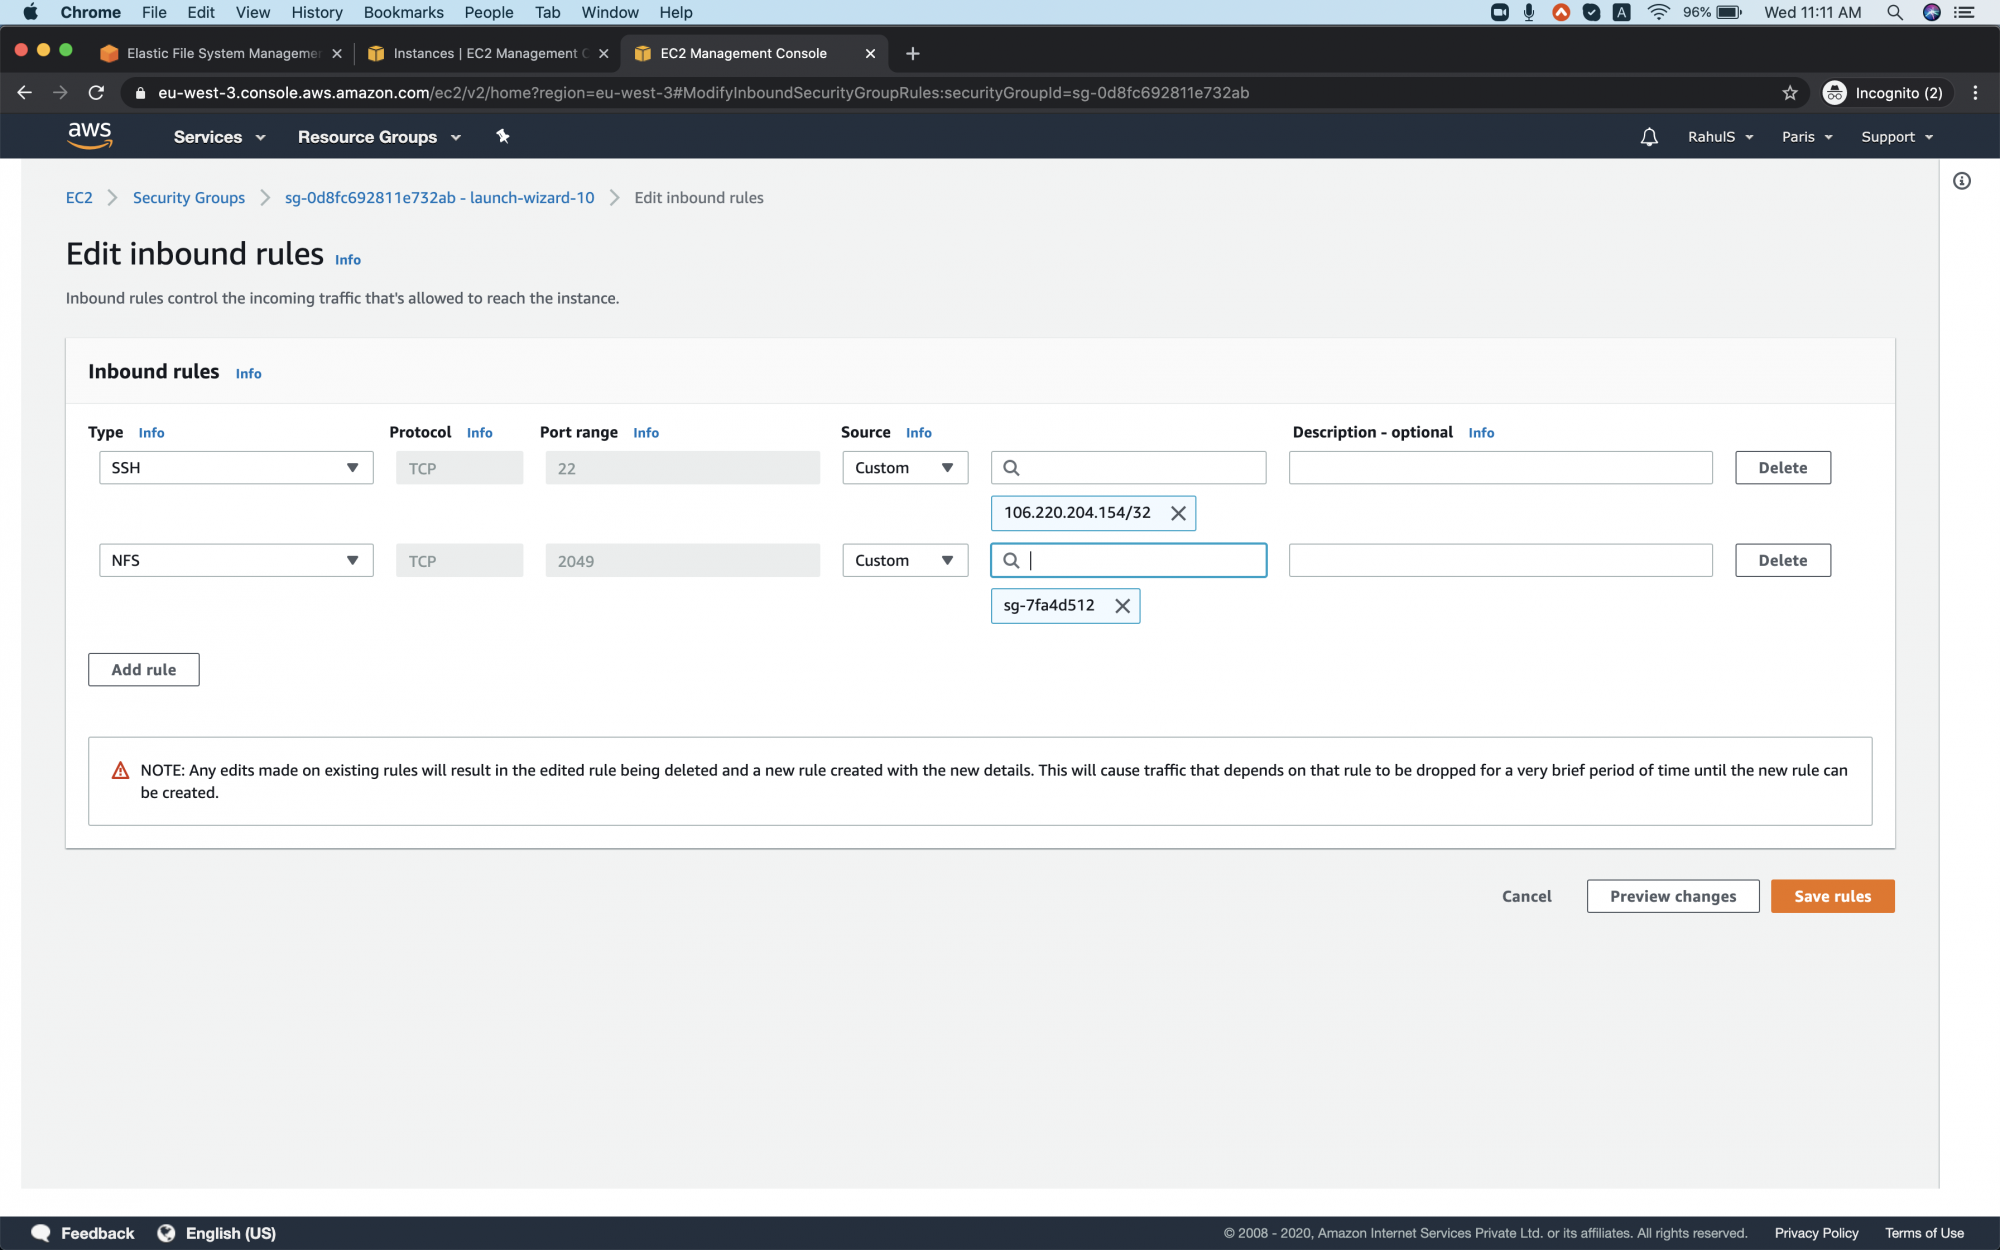Open the Paris region selector

pyautogui.click(x=1806, y=136)
